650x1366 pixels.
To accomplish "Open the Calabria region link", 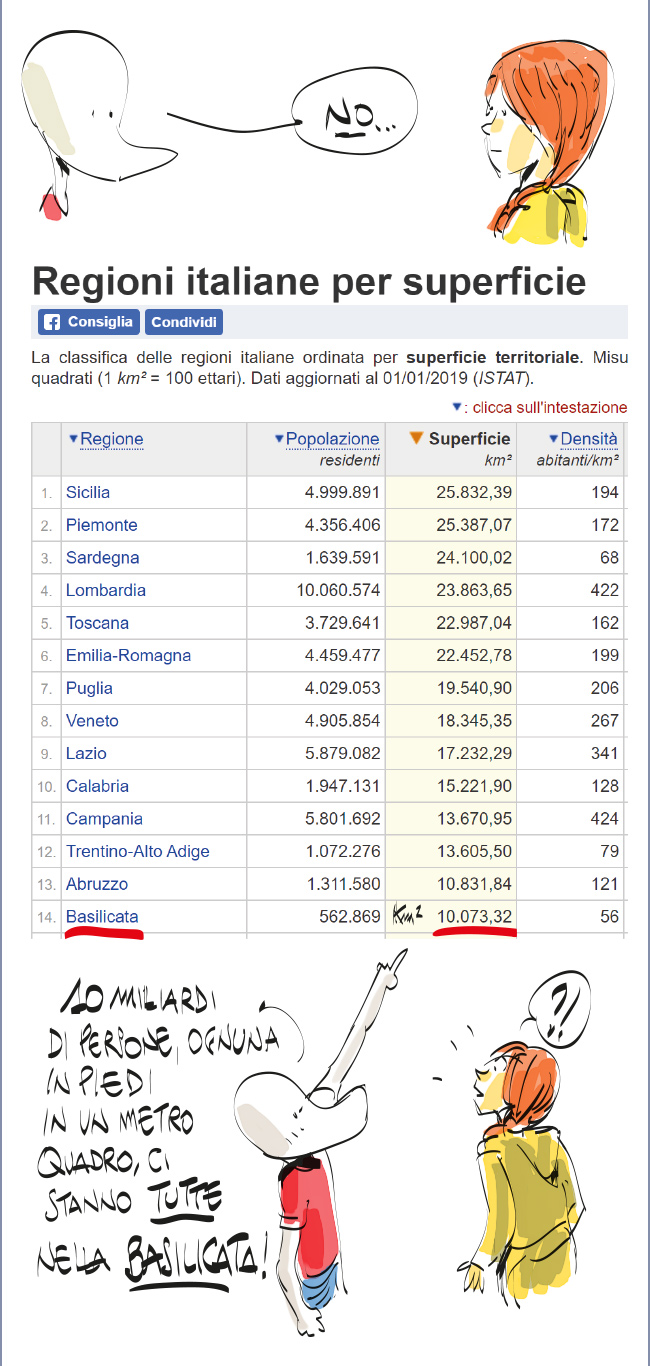I will [97, 786].
